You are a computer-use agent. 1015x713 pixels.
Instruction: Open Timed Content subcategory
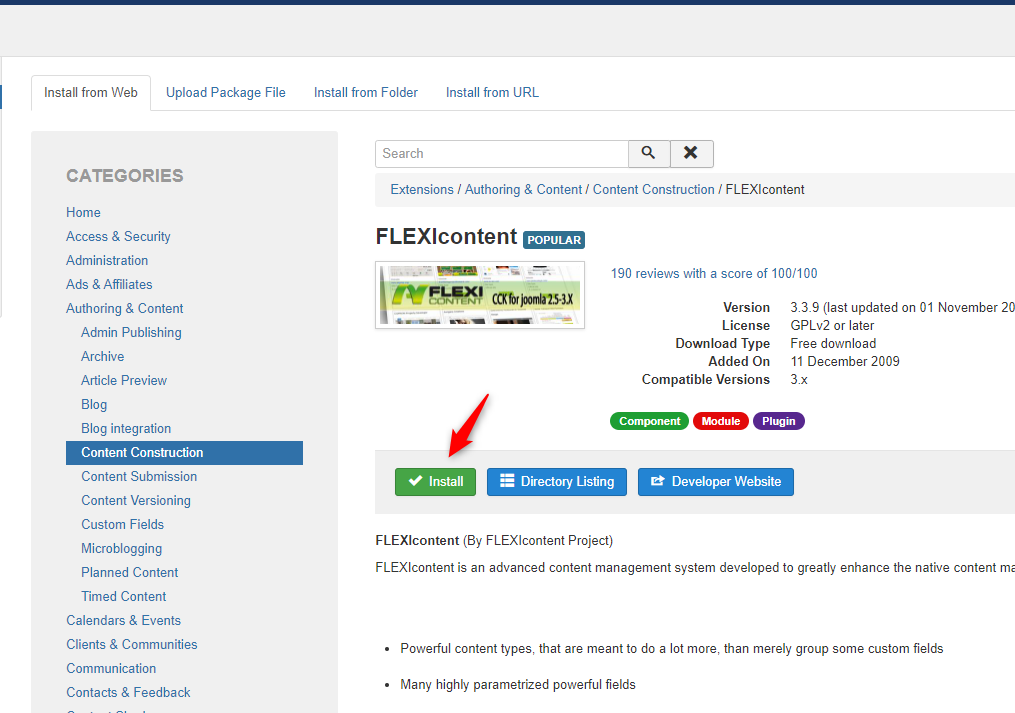pyautogui.click(x=123, y=596)
